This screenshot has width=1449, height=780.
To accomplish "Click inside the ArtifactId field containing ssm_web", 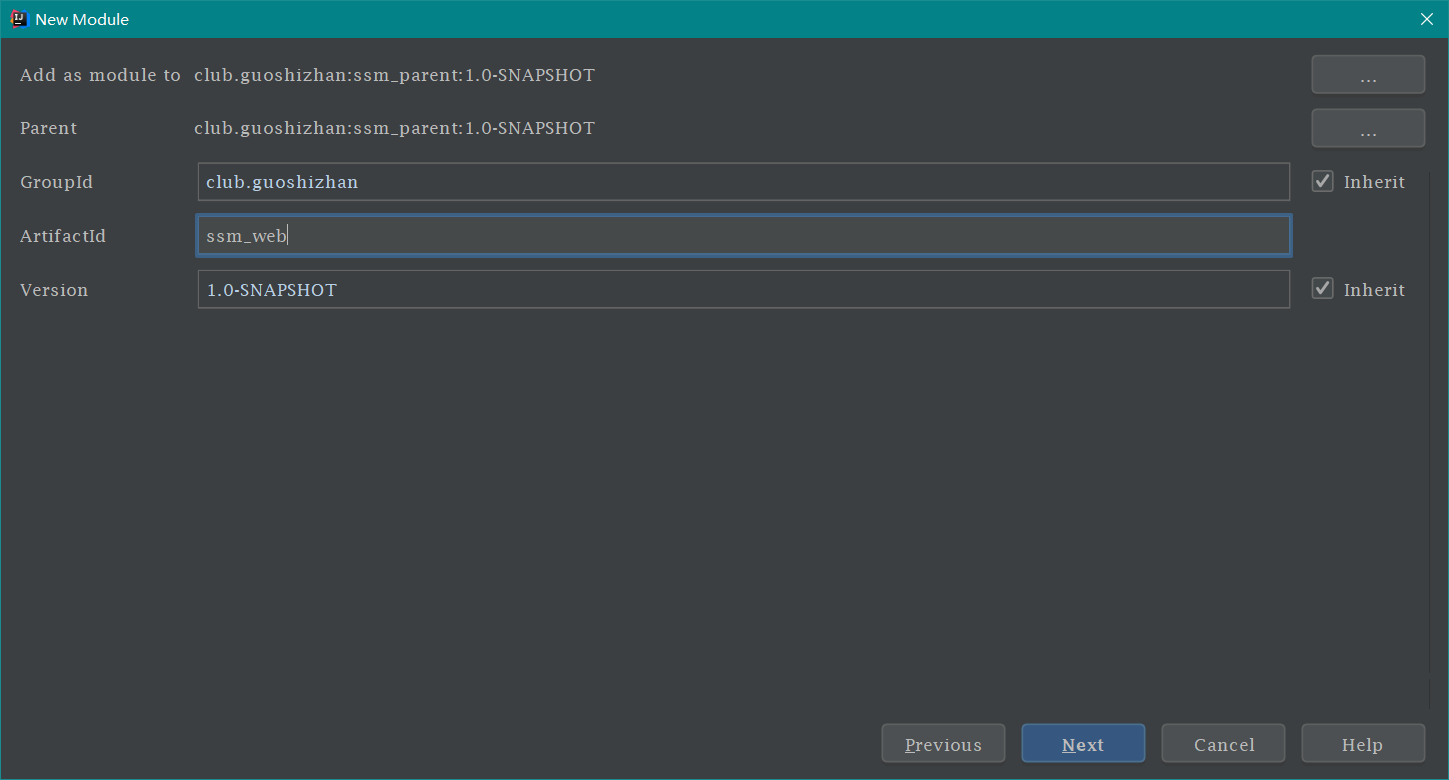I will [743, 236].
